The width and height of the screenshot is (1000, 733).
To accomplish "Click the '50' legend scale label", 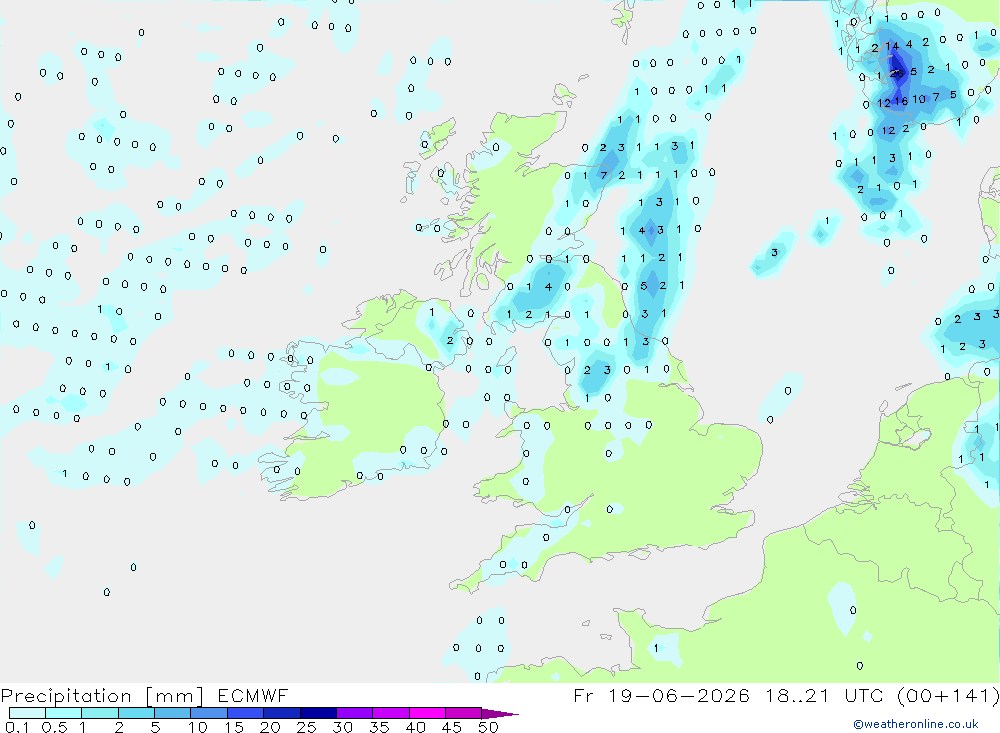I will pos(488,727).
